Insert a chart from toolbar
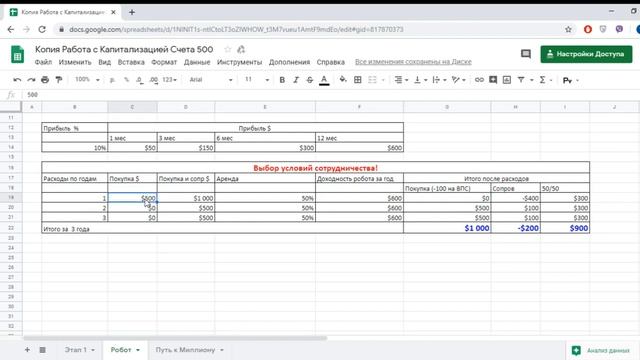The image size is (640, 360). pos(507,80)
